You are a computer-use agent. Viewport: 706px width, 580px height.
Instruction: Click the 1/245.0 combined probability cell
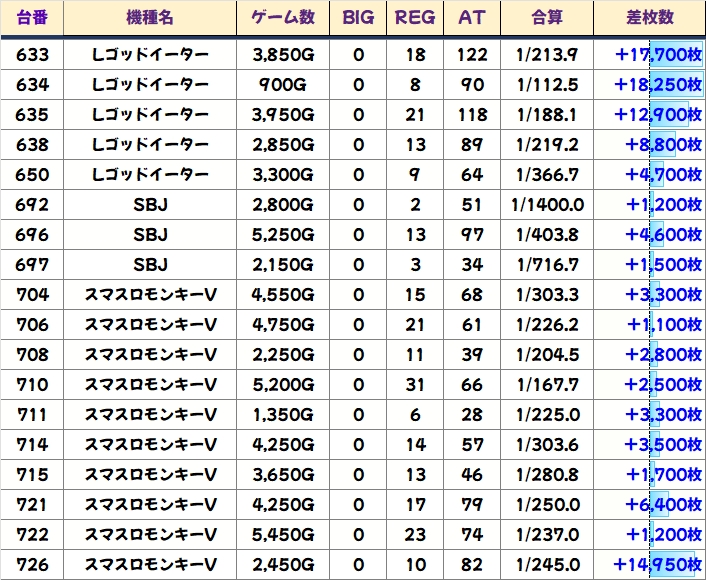(x=547, y=565)
